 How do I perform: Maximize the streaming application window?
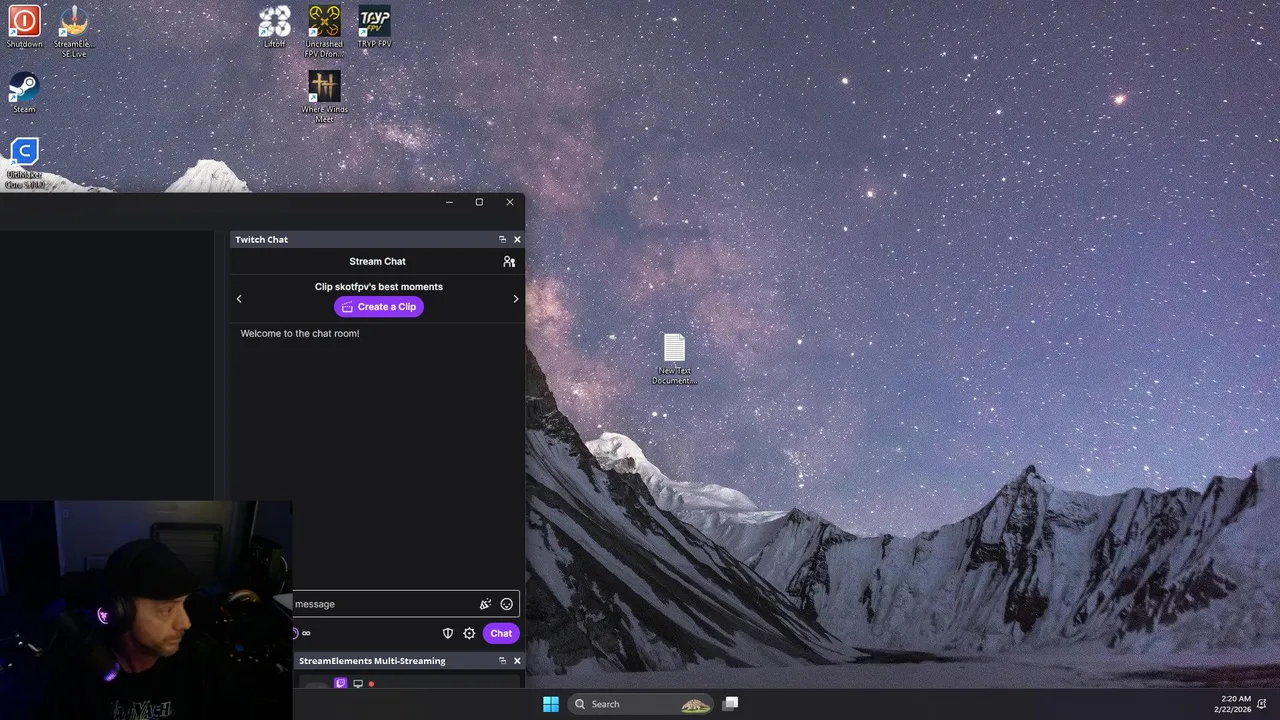pos(479,202)
